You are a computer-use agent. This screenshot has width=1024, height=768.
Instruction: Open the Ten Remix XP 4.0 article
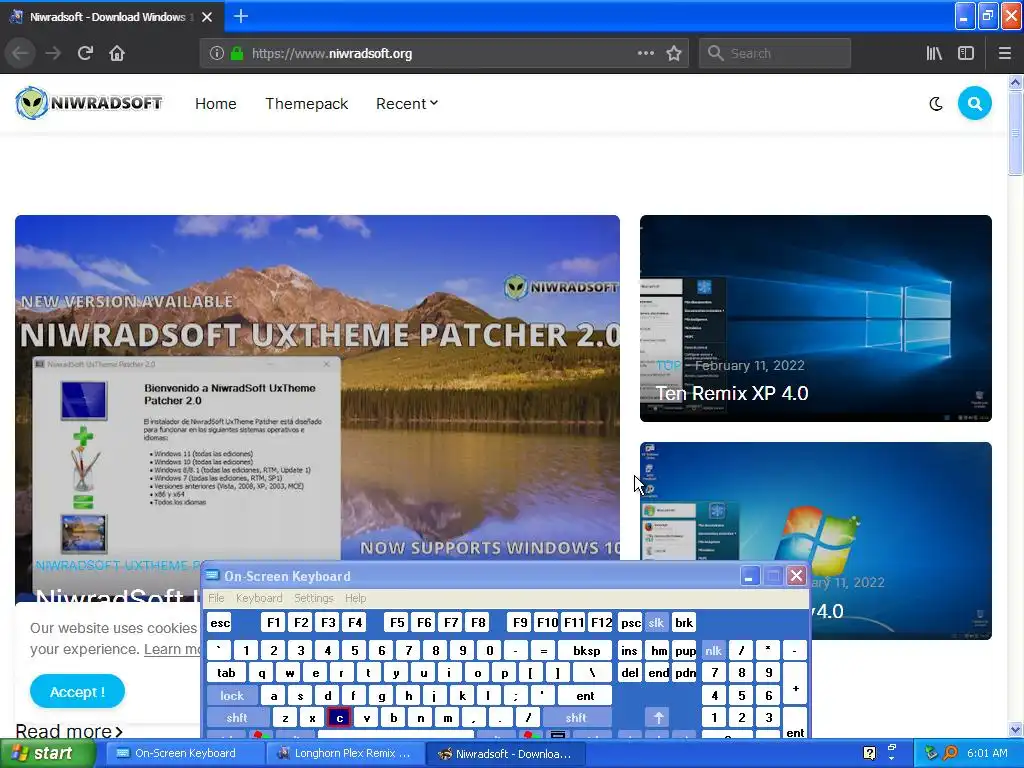pyautogui.click(x=816, y=318)
